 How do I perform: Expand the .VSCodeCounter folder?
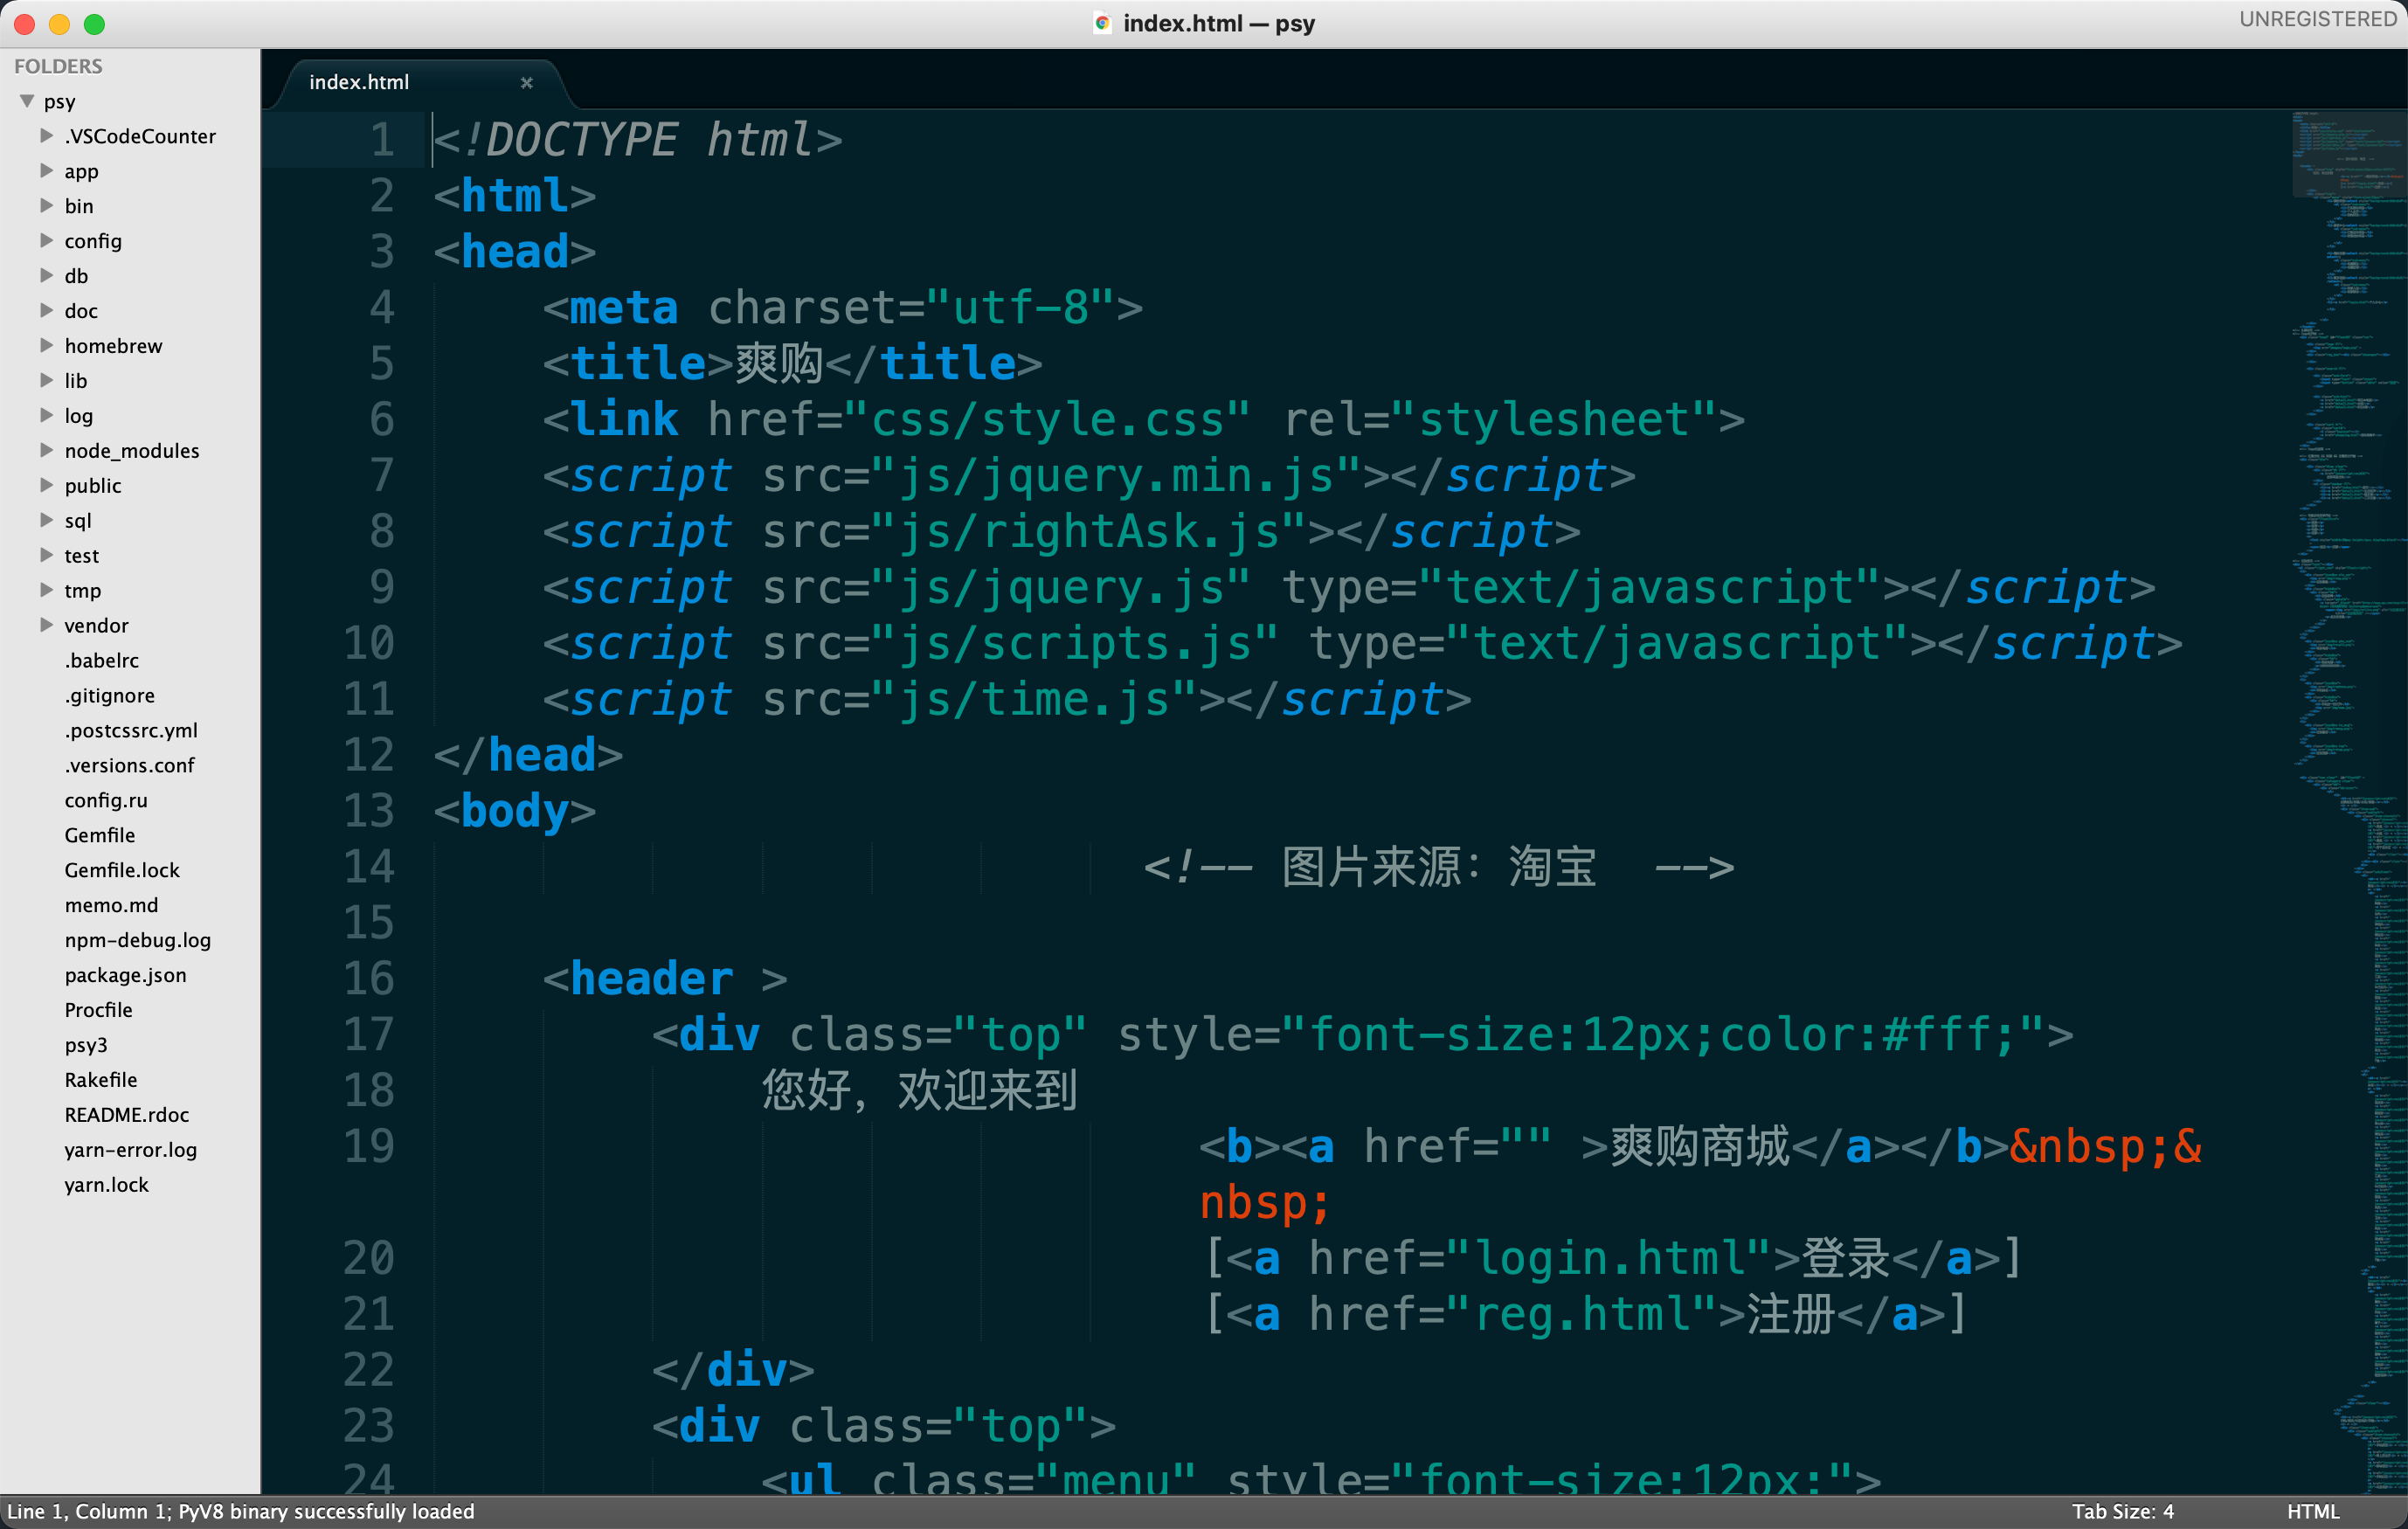pos(46,136)
